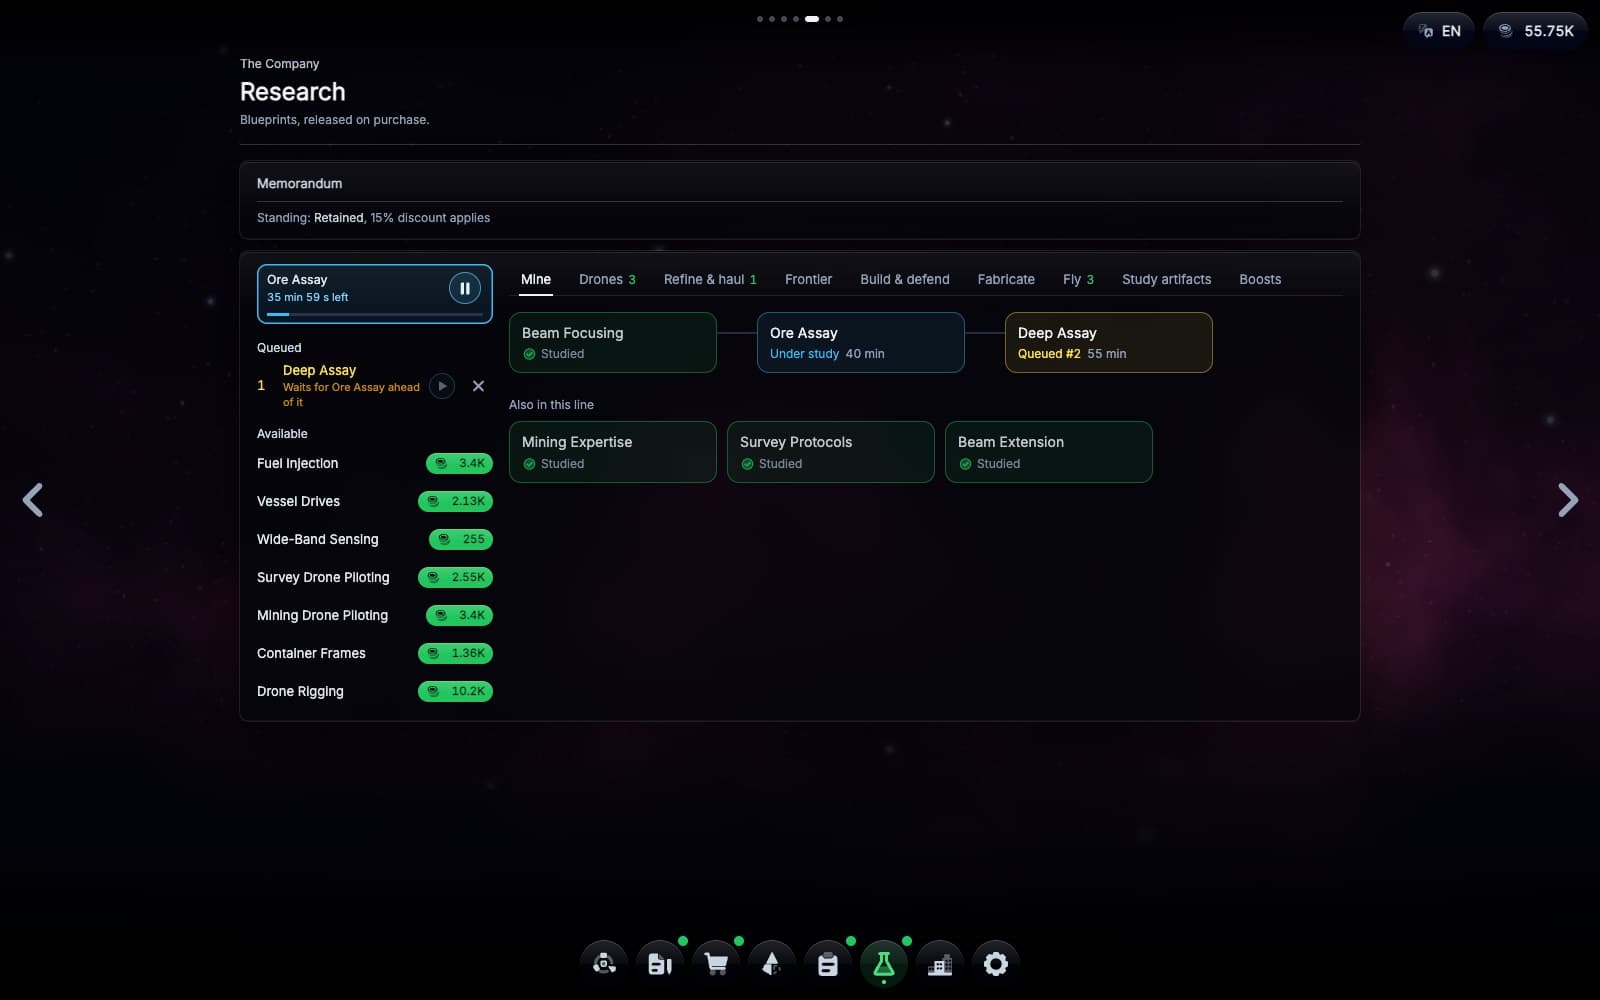Pause the Ore Assay research

pyautogui.click(x=465, y=289)
